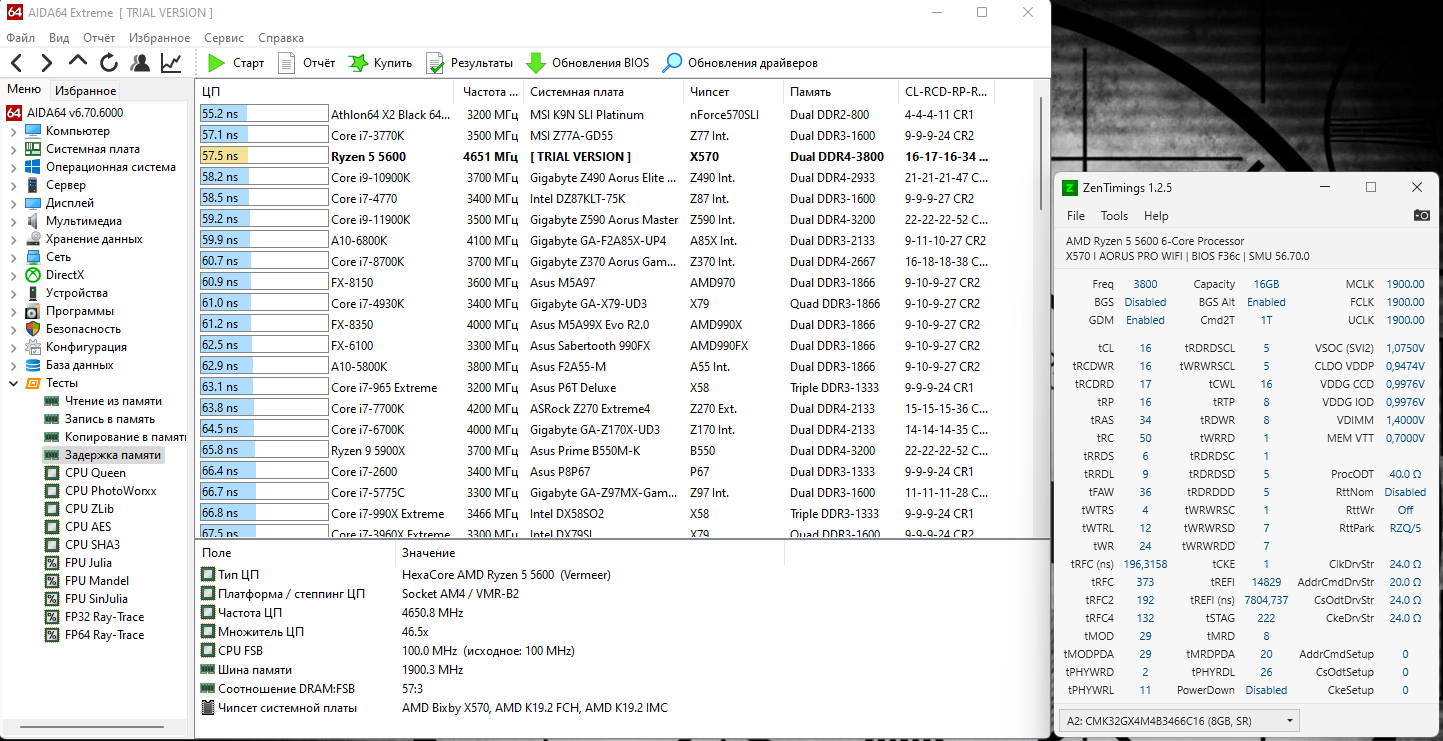Expand the Системная плата tree node

13,149
